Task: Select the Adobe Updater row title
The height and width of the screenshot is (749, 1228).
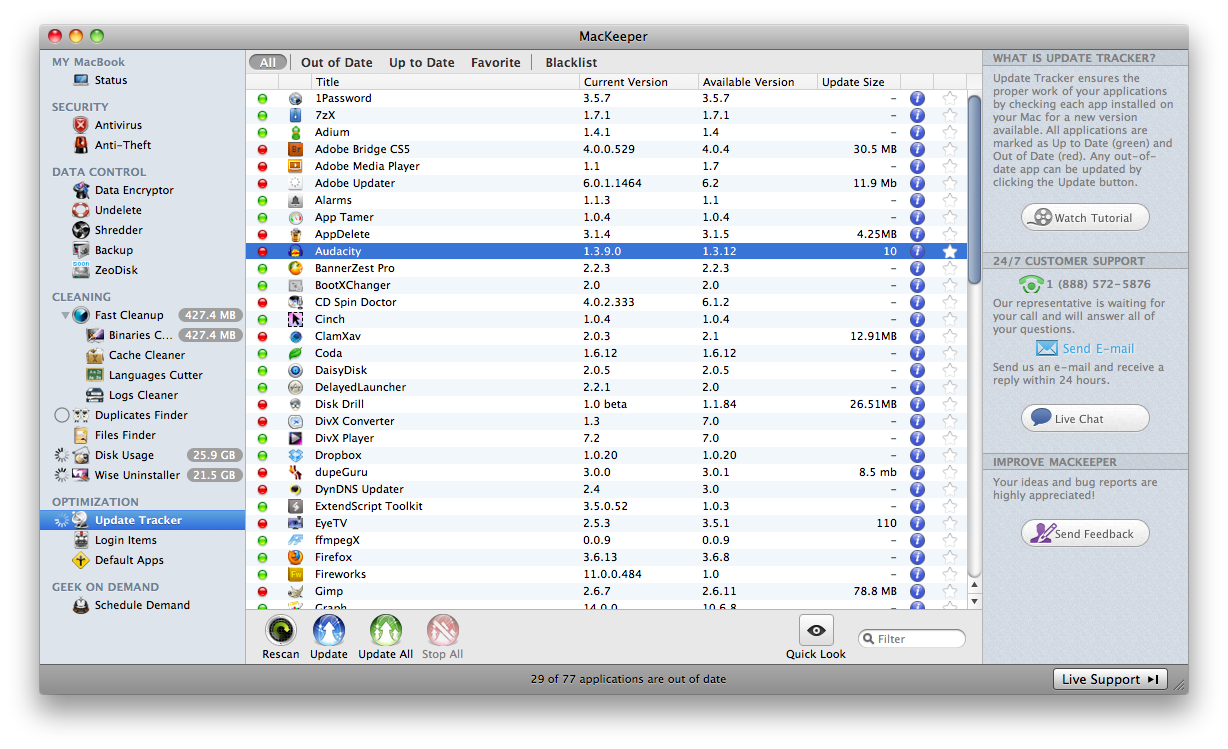Action: click(355, 183)
